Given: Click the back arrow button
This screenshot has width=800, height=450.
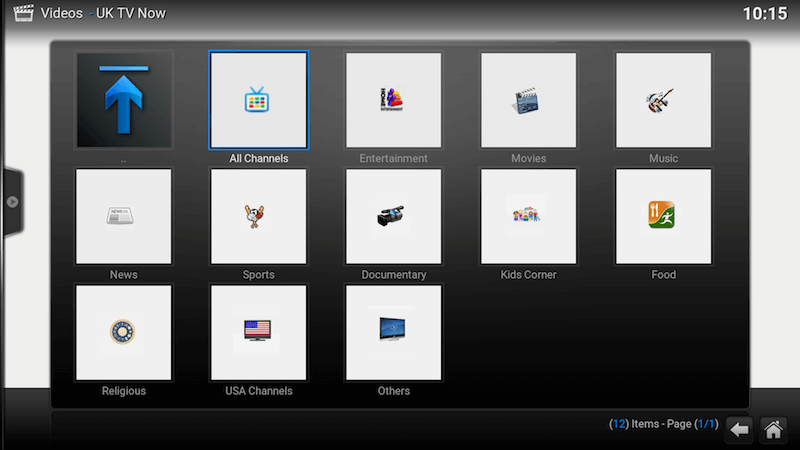Looking at the screenshot, I should pyautogui.click(x=738, y=429).
